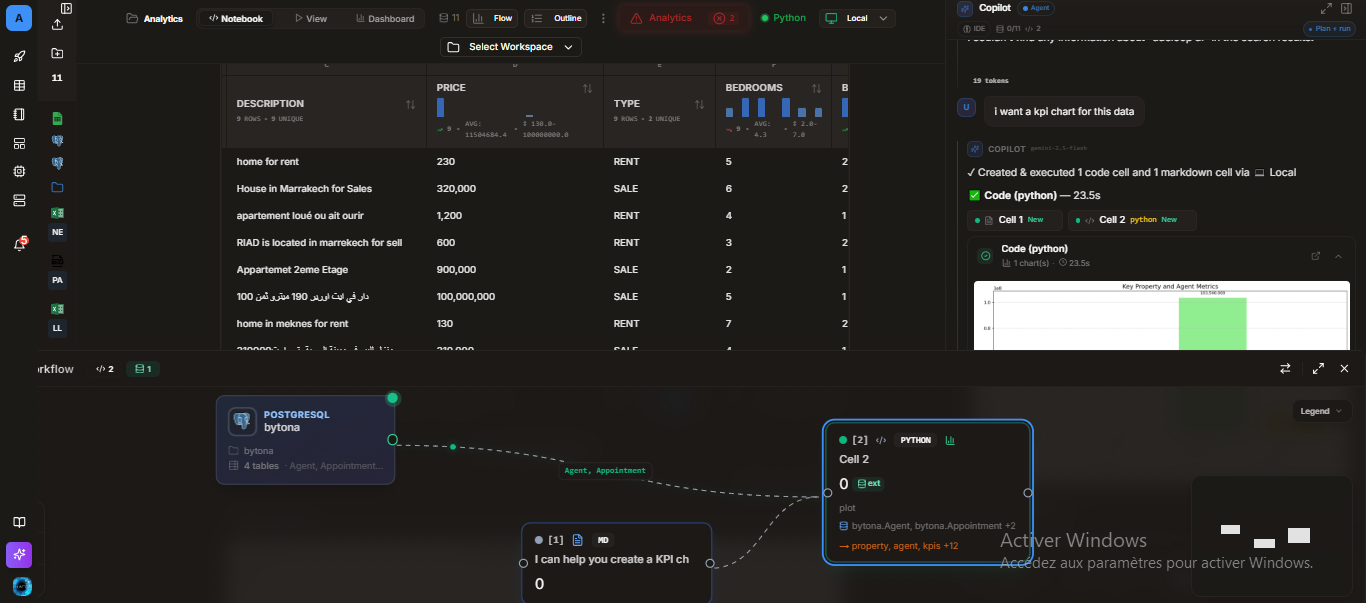Toggle Copilot Agent mode badge
This screenshot has height=603, width=1366.
pos(1038,8)
